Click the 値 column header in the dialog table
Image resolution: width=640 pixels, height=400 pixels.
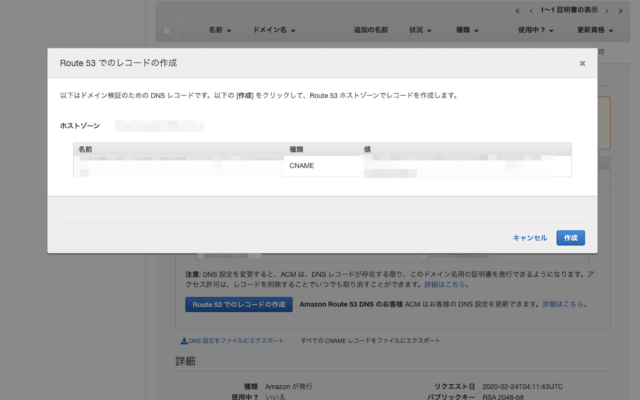pyautogui.click(x=367, y=149)
